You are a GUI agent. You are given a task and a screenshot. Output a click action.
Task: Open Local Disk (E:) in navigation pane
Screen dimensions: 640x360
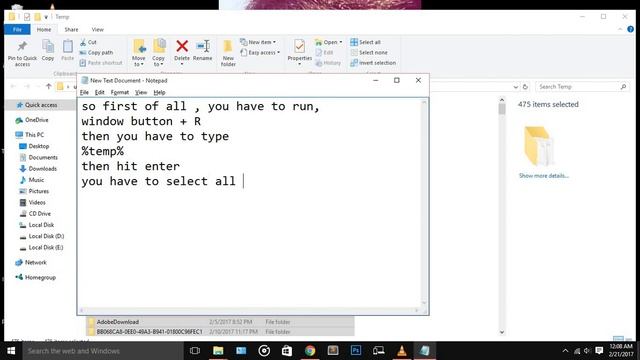41,247
